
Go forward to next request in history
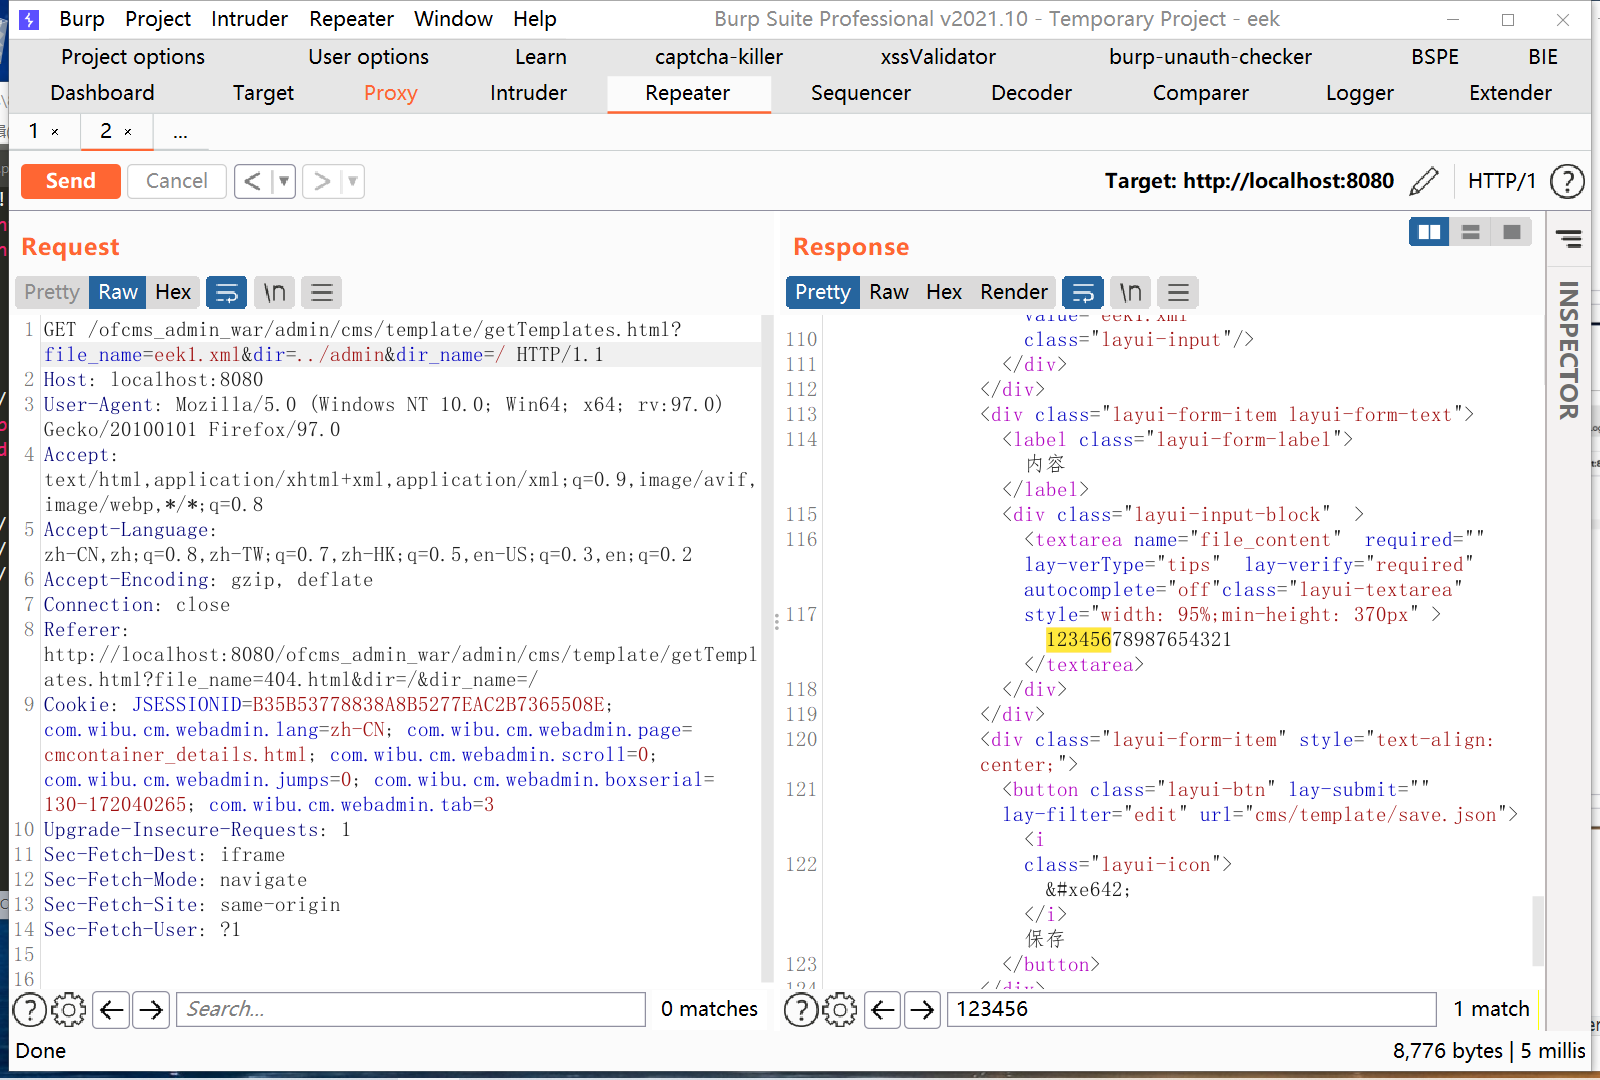click(321, 181)
